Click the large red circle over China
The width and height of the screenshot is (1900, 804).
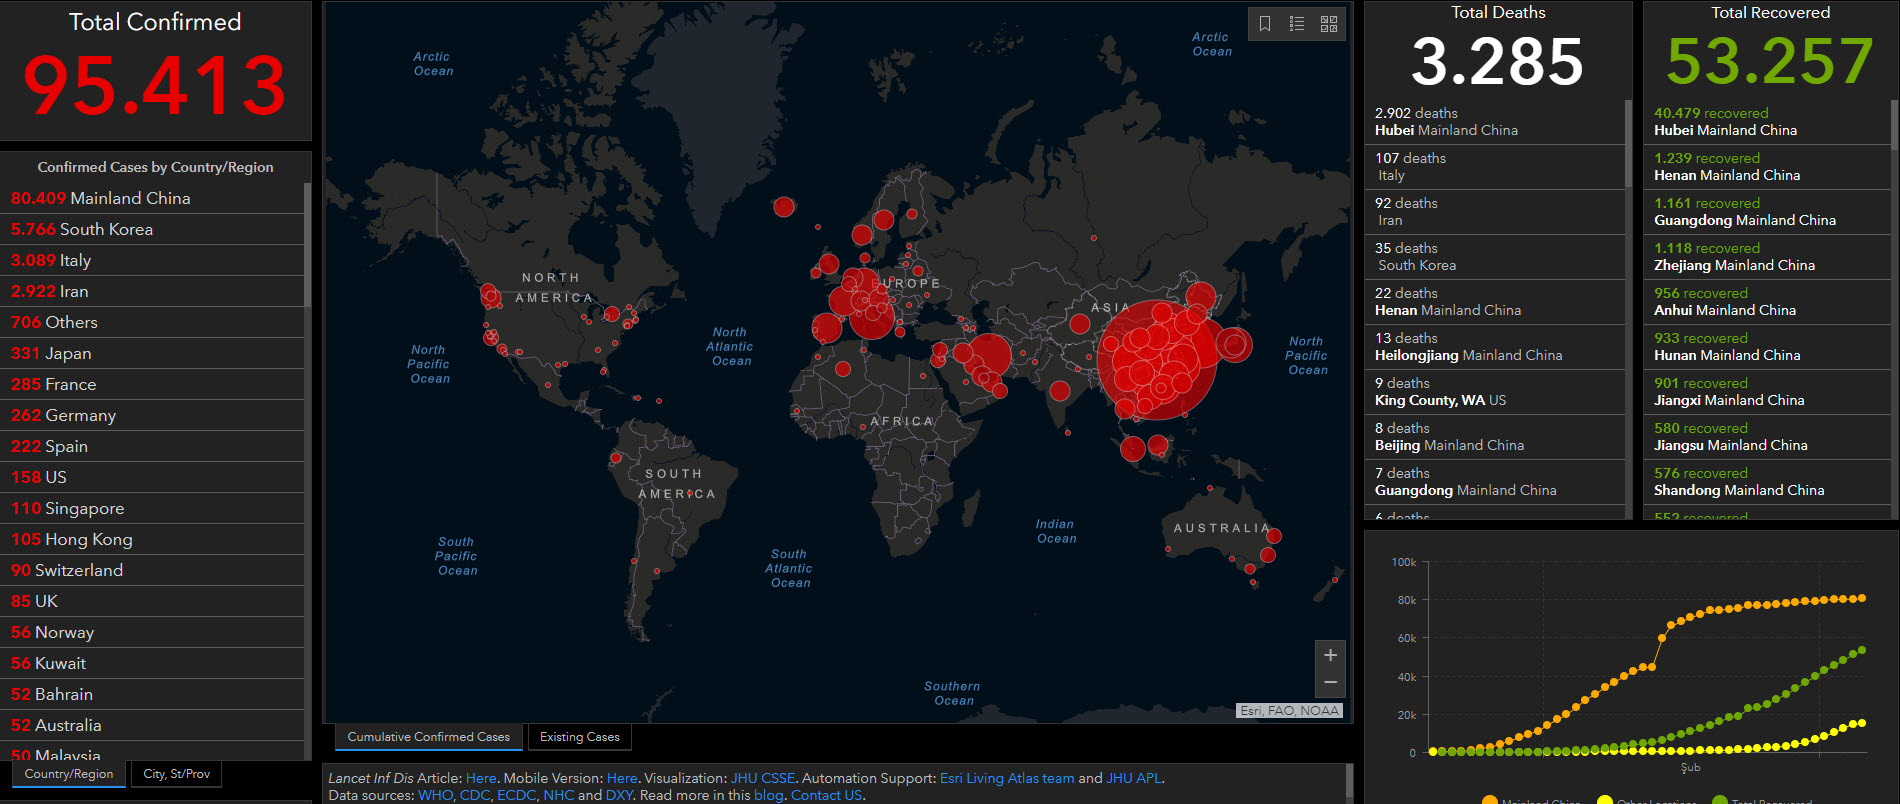[1156, 360]
